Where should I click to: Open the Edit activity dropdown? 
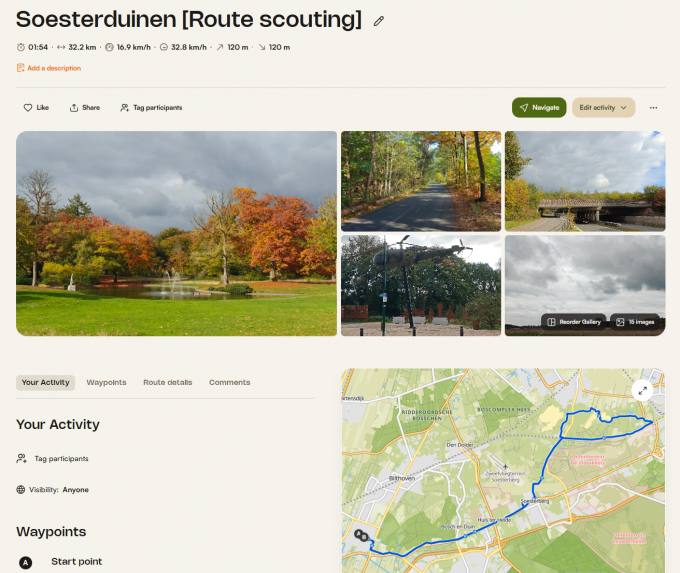tap(603, 107)
